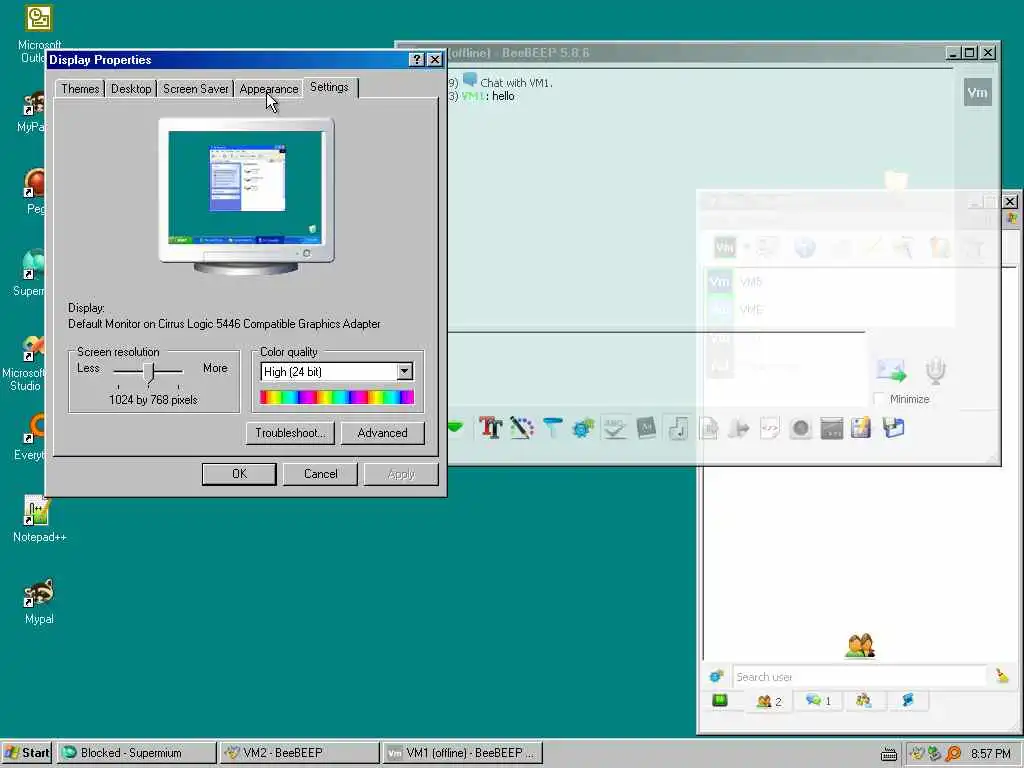This screenshot has height=768, width=1024.
Task: Open the Appearance tab
Action: click(x=268, y=89)
